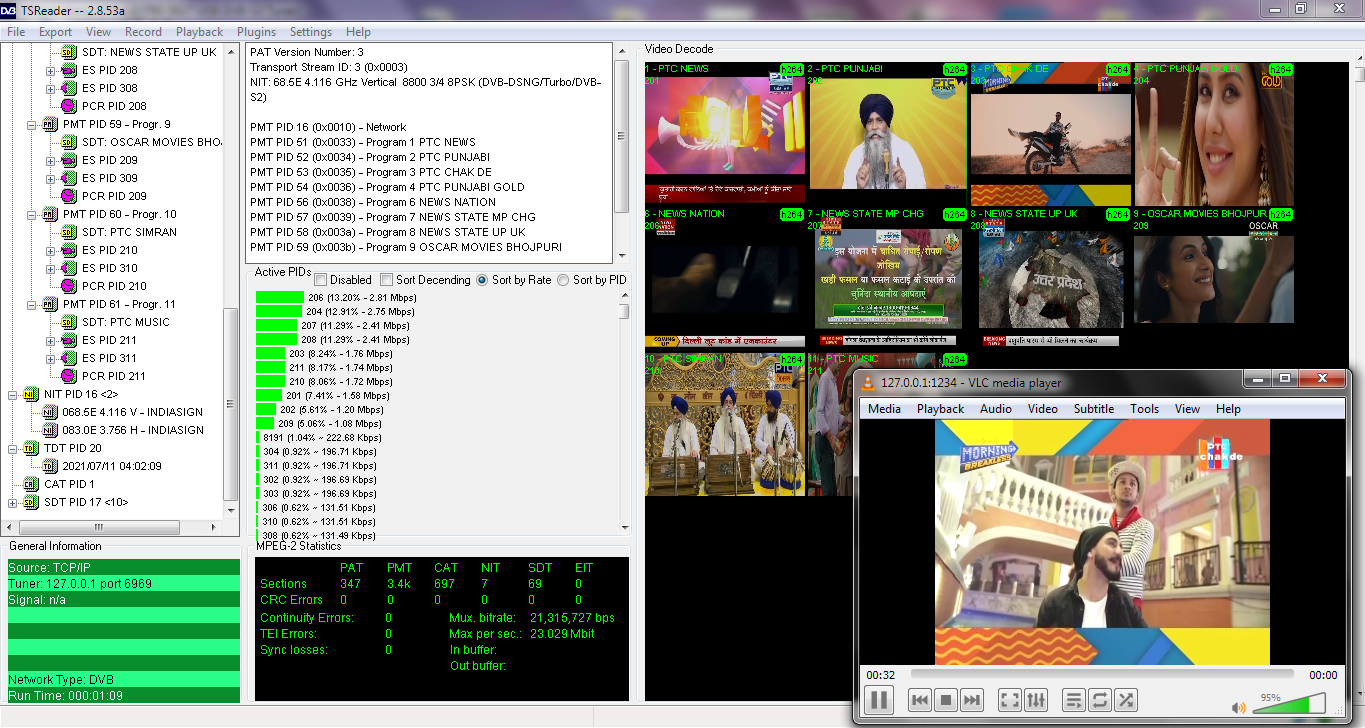This screenshot has height=728, width=1365.
Task: Expand the ES PID 209 node
Action: pos(51,160)
